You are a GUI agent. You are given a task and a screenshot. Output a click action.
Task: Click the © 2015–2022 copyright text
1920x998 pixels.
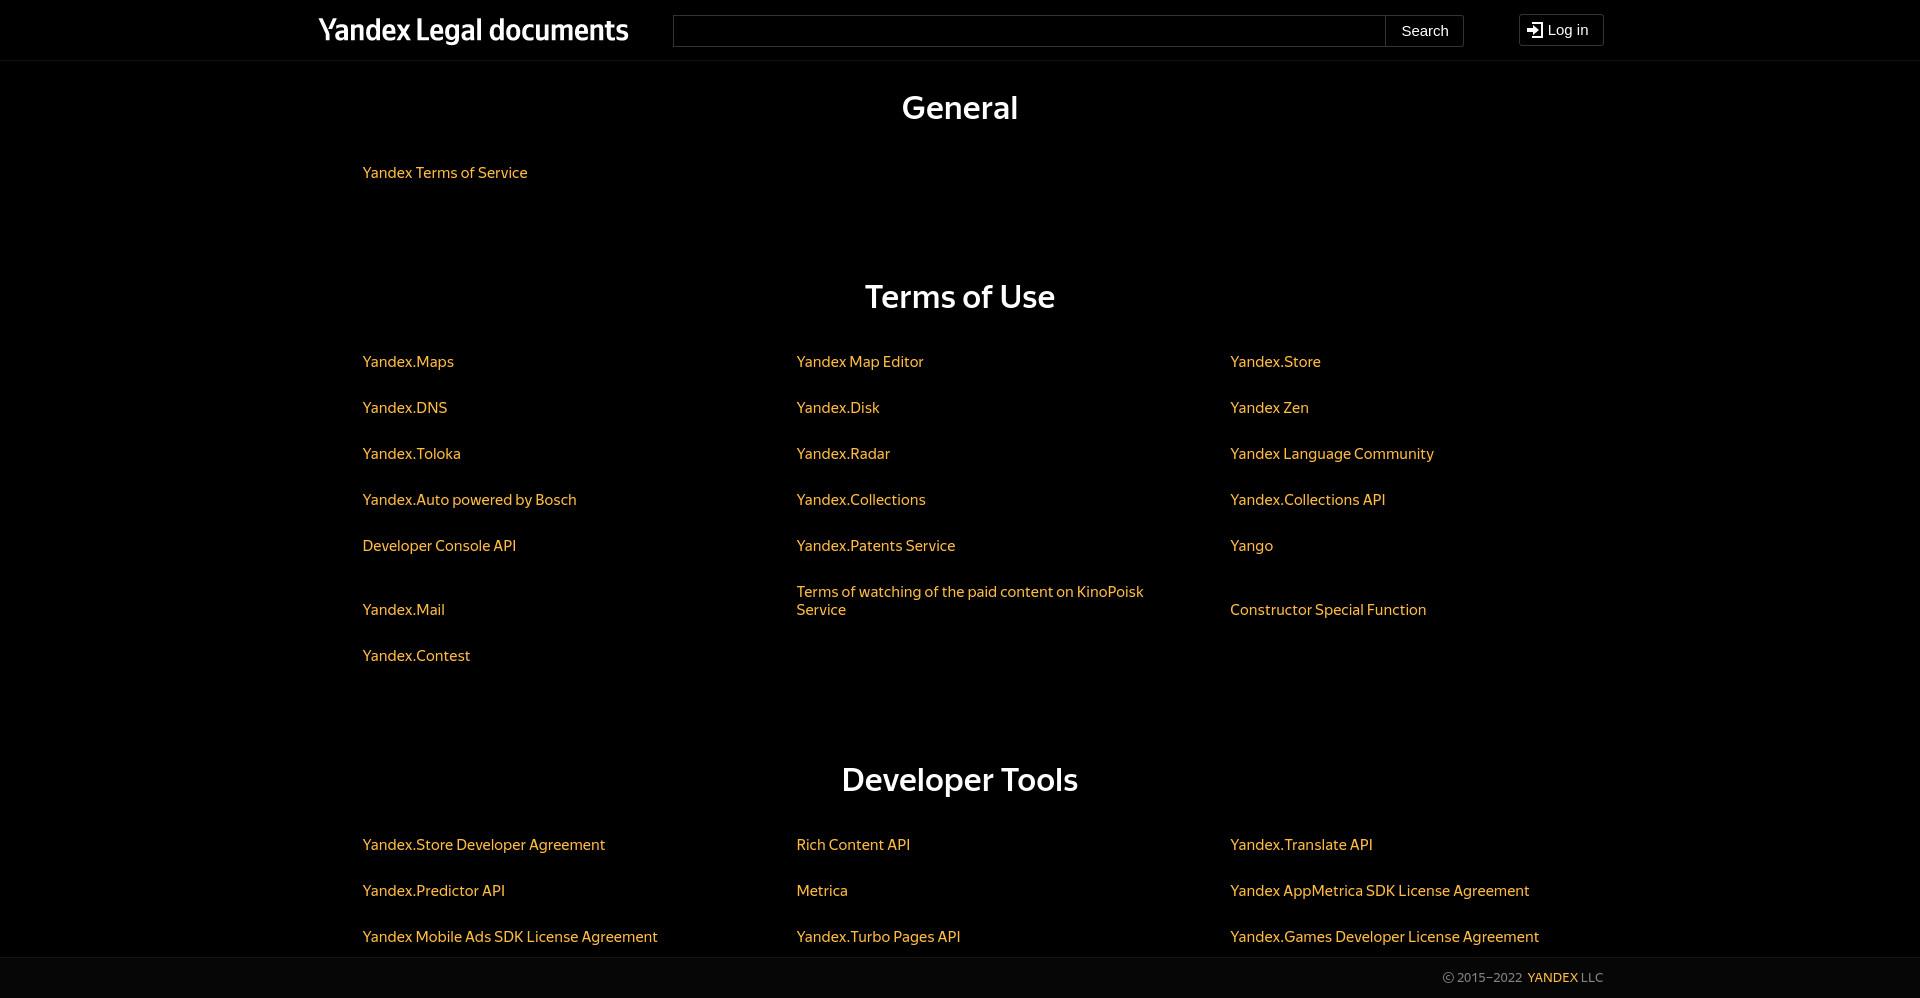click(x=1482, y=978)
